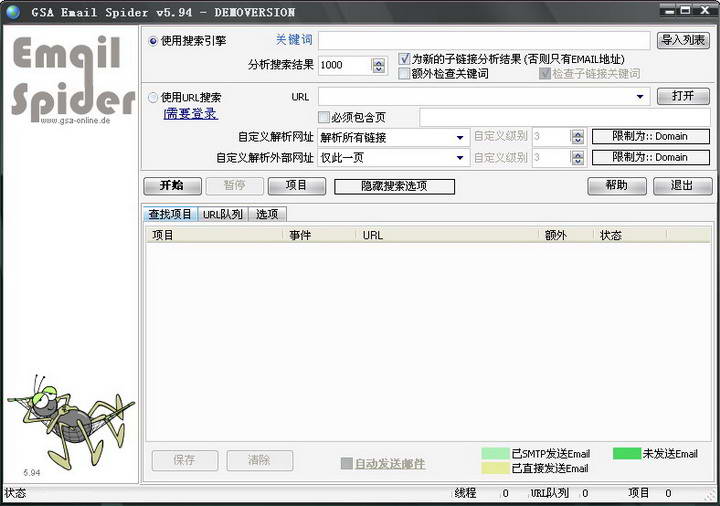This screenshot has width=720, height=506.
Task: Maximize the GSA Email Spider window
Action: pyautogui.click(x=686, y=10)
